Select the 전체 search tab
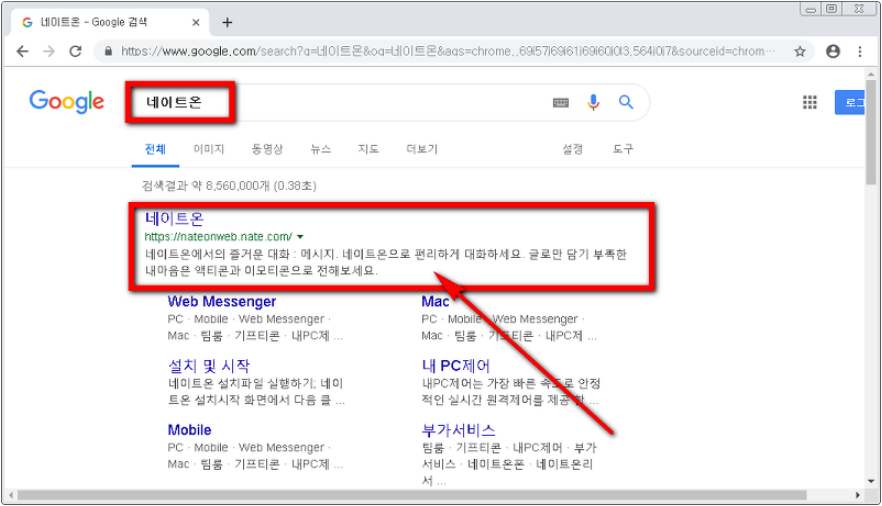The image size is (882, 506). [x=155, y=150]
